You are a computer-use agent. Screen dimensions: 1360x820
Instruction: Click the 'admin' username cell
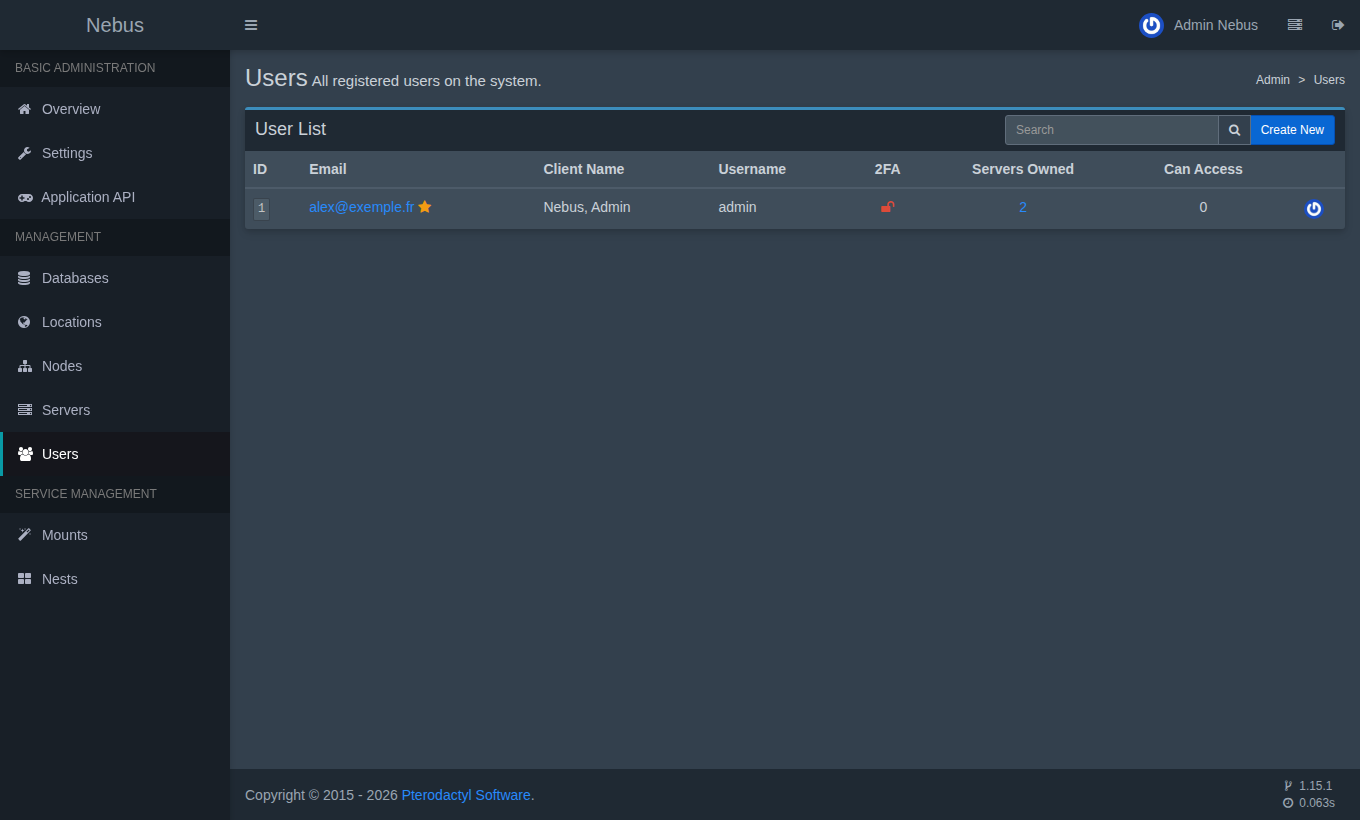(737, 207)
